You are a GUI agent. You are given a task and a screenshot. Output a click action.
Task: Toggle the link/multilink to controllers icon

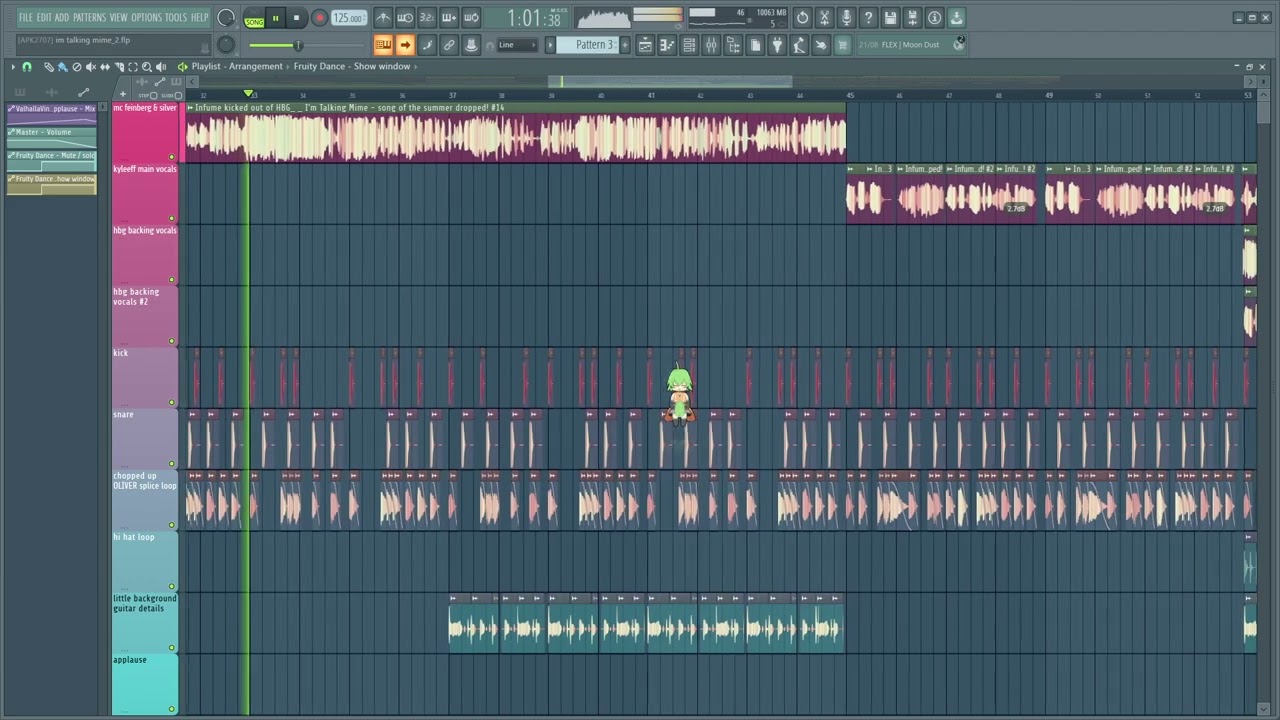coord(449,45)
